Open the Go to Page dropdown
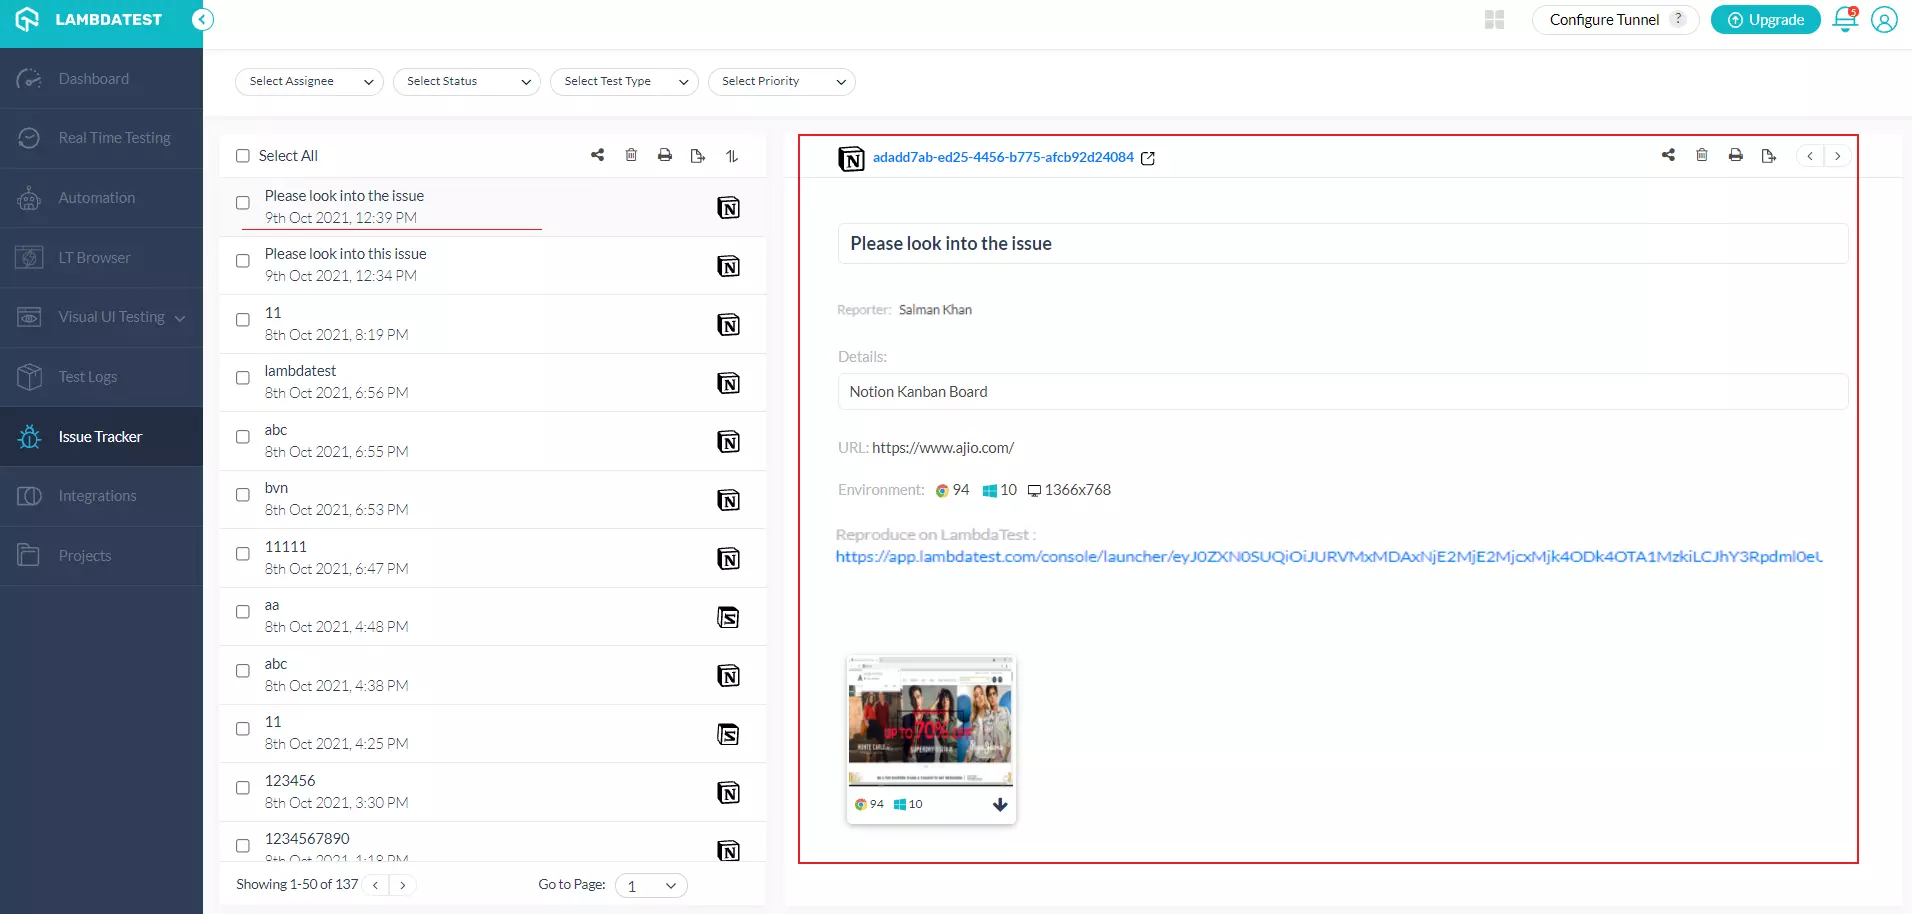The width and height of the screenshot is (1912, 914). (651, 886)
